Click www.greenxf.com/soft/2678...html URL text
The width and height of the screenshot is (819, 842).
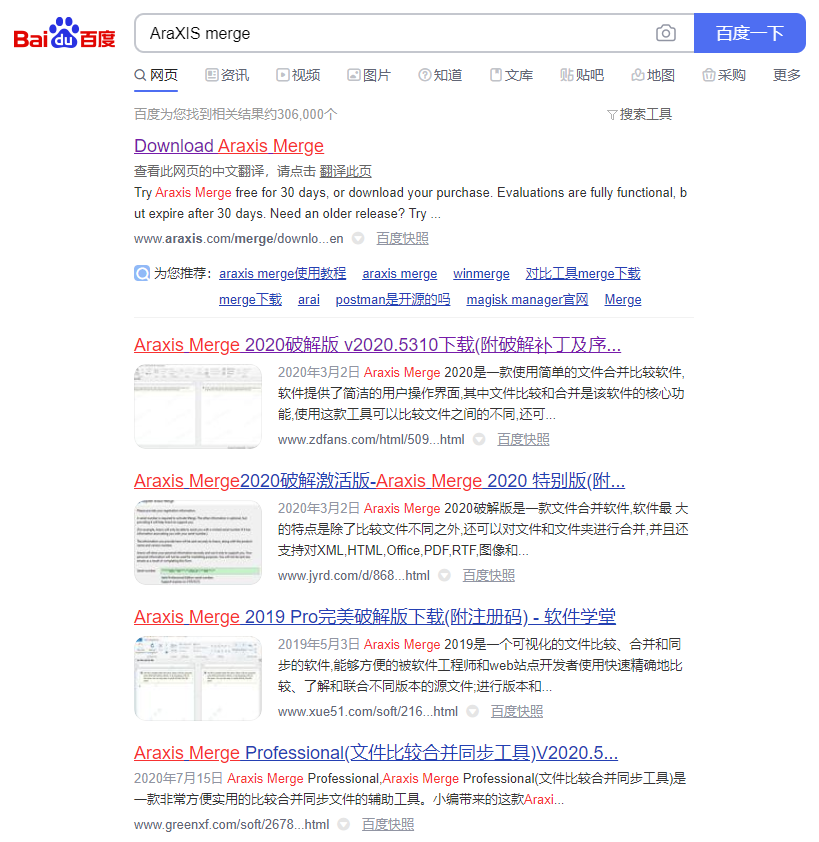click(x=231, y=825)
